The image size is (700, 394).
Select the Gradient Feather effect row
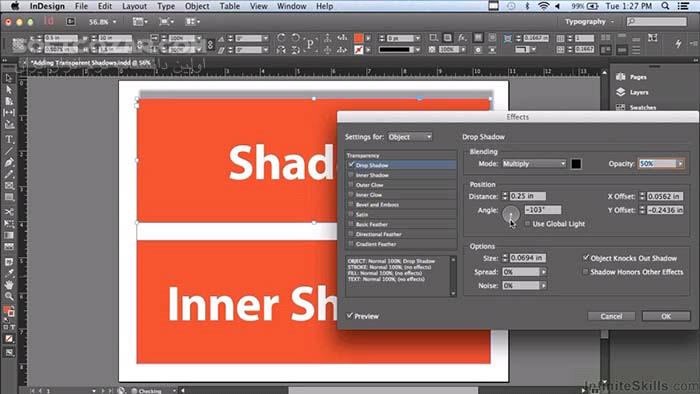click(401, 244)
